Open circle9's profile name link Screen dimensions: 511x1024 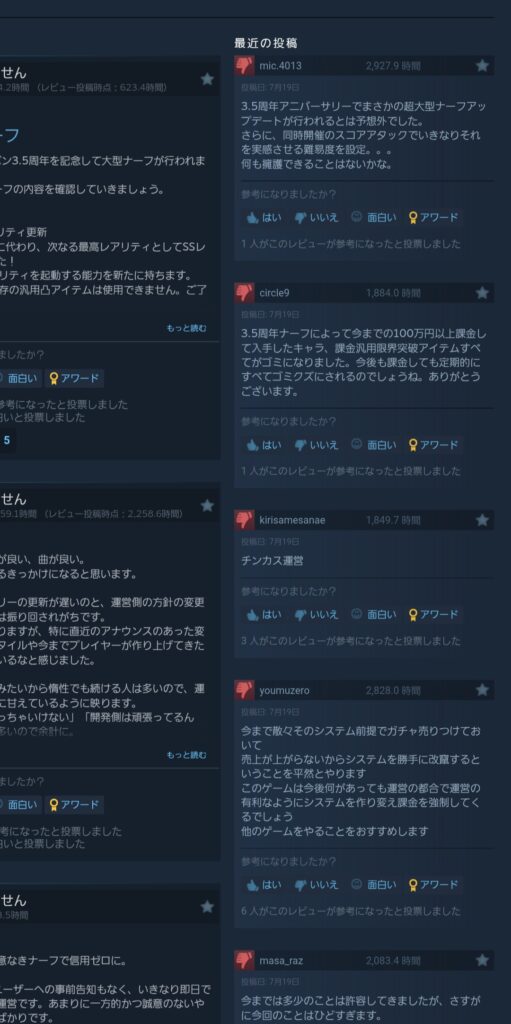click(x=274, y=293)
